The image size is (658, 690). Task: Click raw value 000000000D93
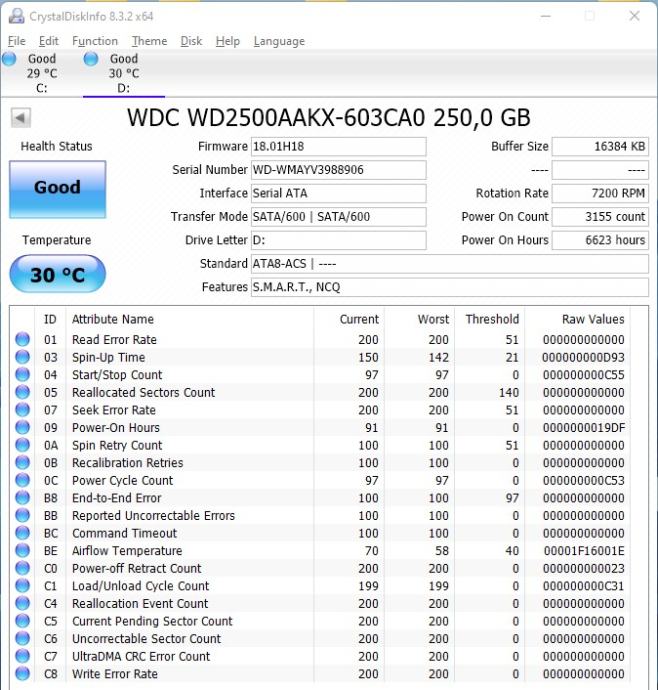[x=583, y=357]
